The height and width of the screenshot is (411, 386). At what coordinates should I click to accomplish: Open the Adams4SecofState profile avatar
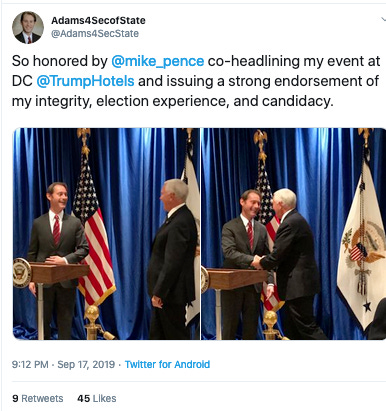[28, 28]
